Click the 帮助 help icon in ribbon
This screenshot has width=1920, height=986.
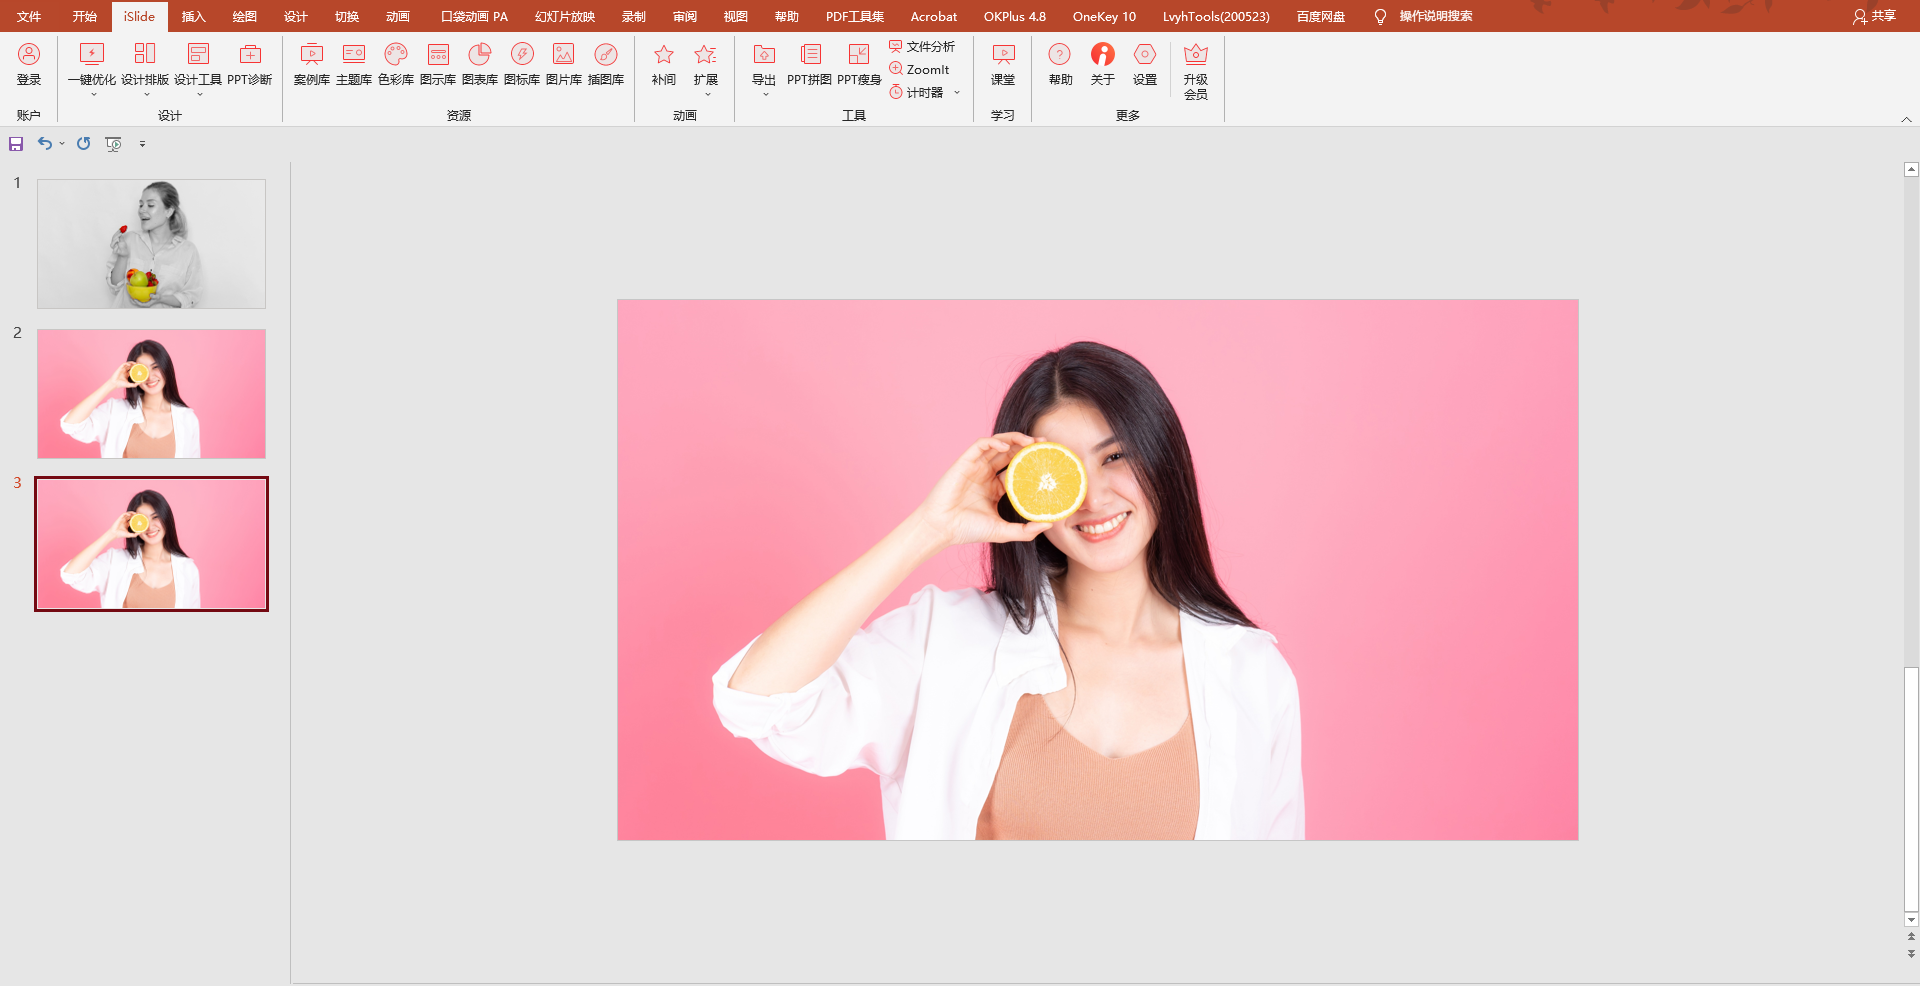pyautogui.click(x=1060, y=64)
